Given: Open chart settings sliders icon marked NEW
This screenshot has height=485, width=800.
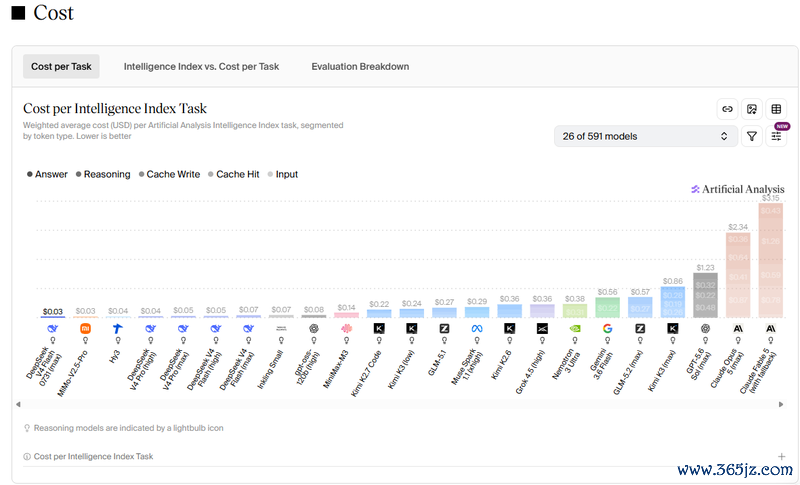Looking at the screenshot, I should coord(776,136).
